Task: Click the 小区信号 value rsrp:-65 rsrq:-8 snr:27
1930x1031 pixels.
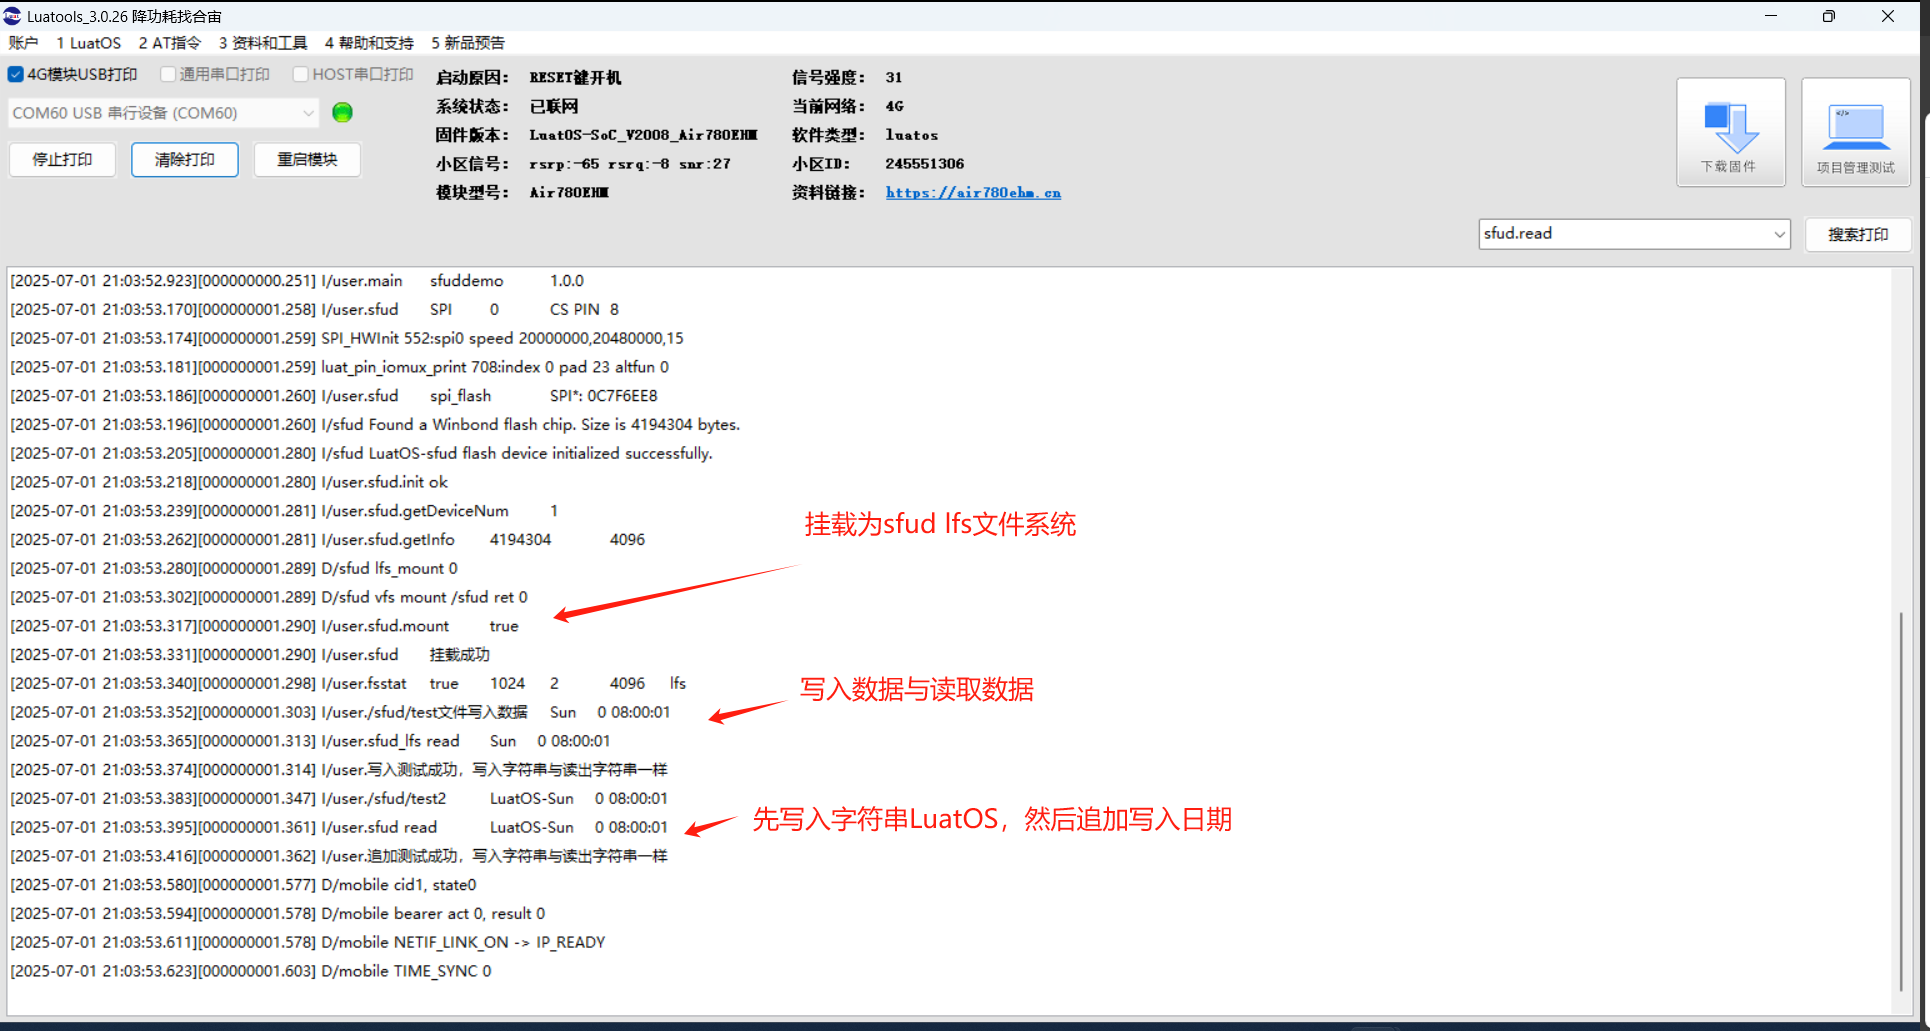Action: tap(630, 164)
